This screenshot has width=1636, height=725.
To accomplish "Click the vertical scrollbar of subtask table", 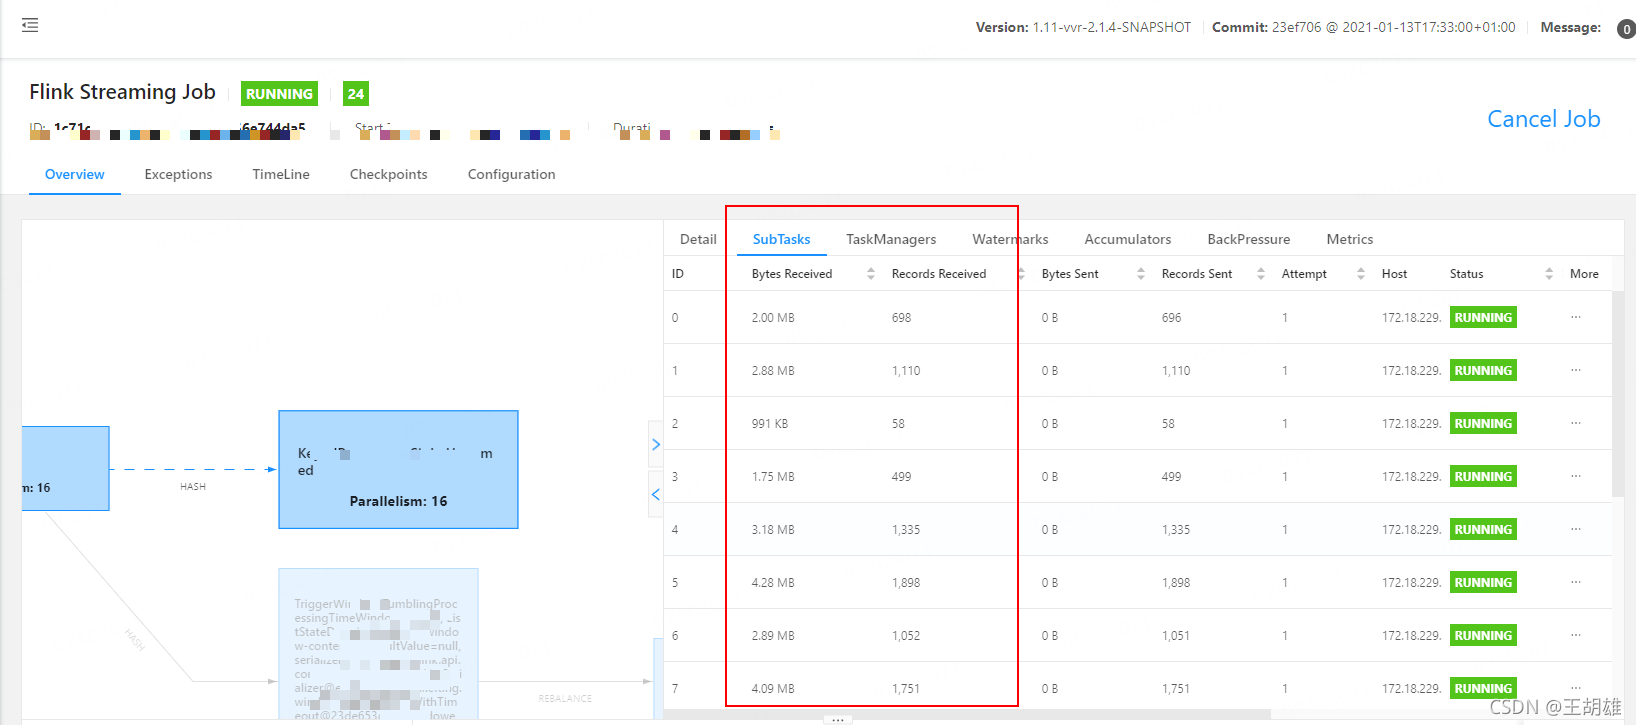I will [x=1618, y=394].
